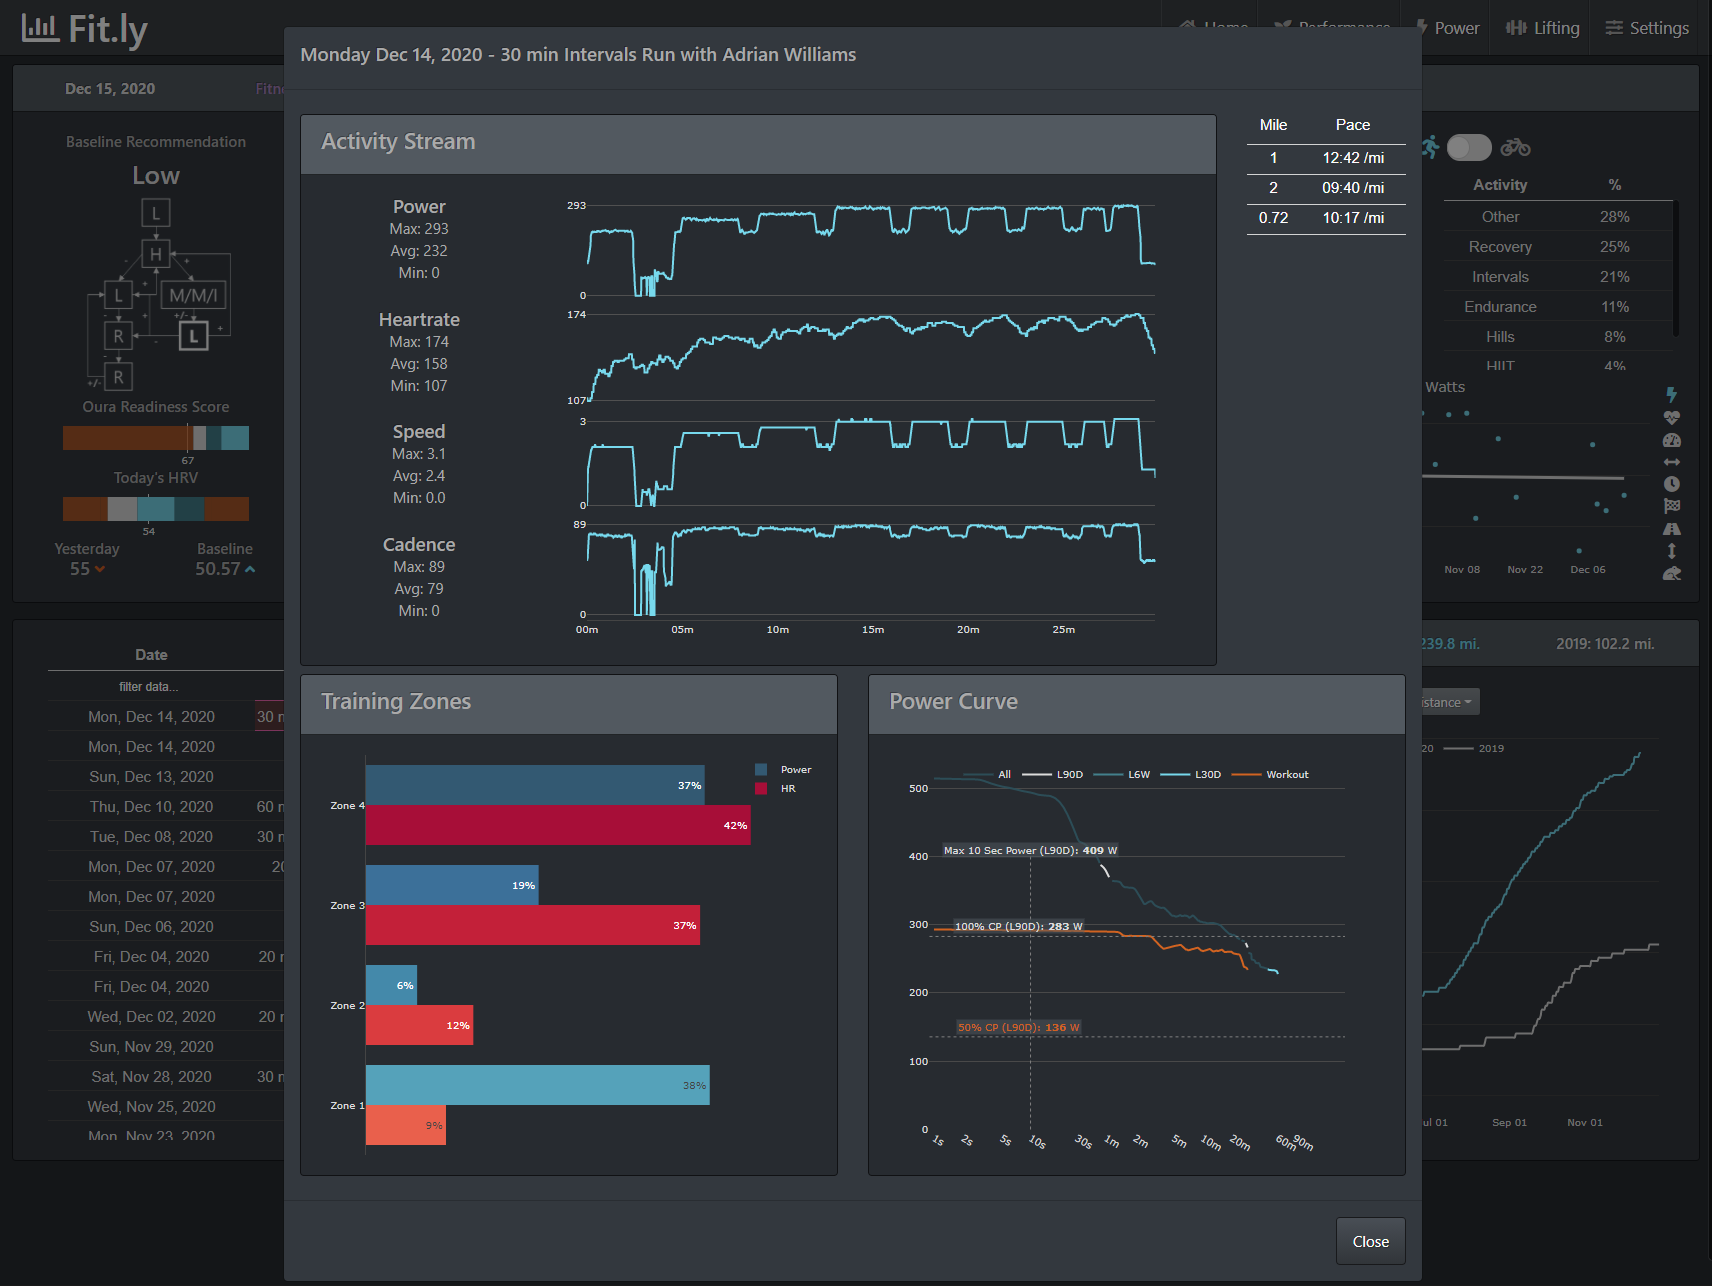
Task: Click the Max 10 Sec Power 409 W annotation
Action: 1030,851
